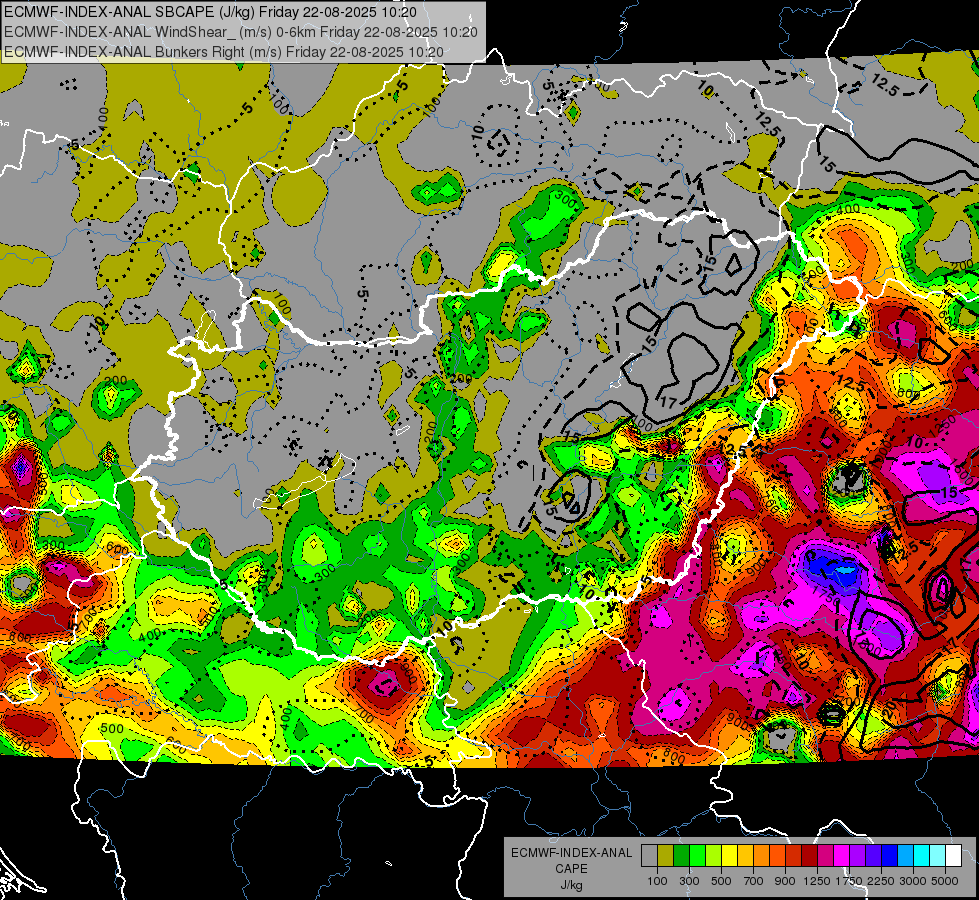Click the legend header ECMWF-INDEX-ANAL

pos(571,853)
